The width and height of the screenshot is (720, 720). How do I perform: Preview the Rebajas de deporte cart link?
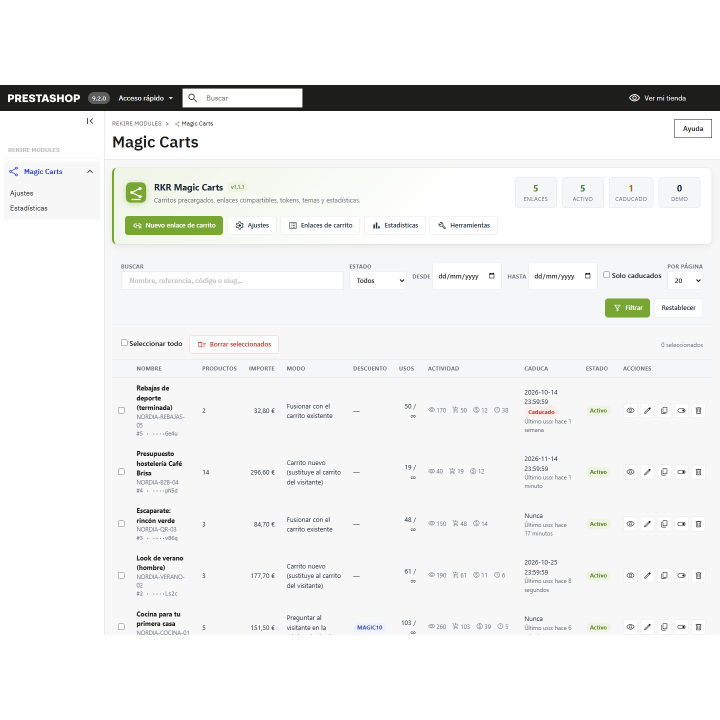pos(630,411)
